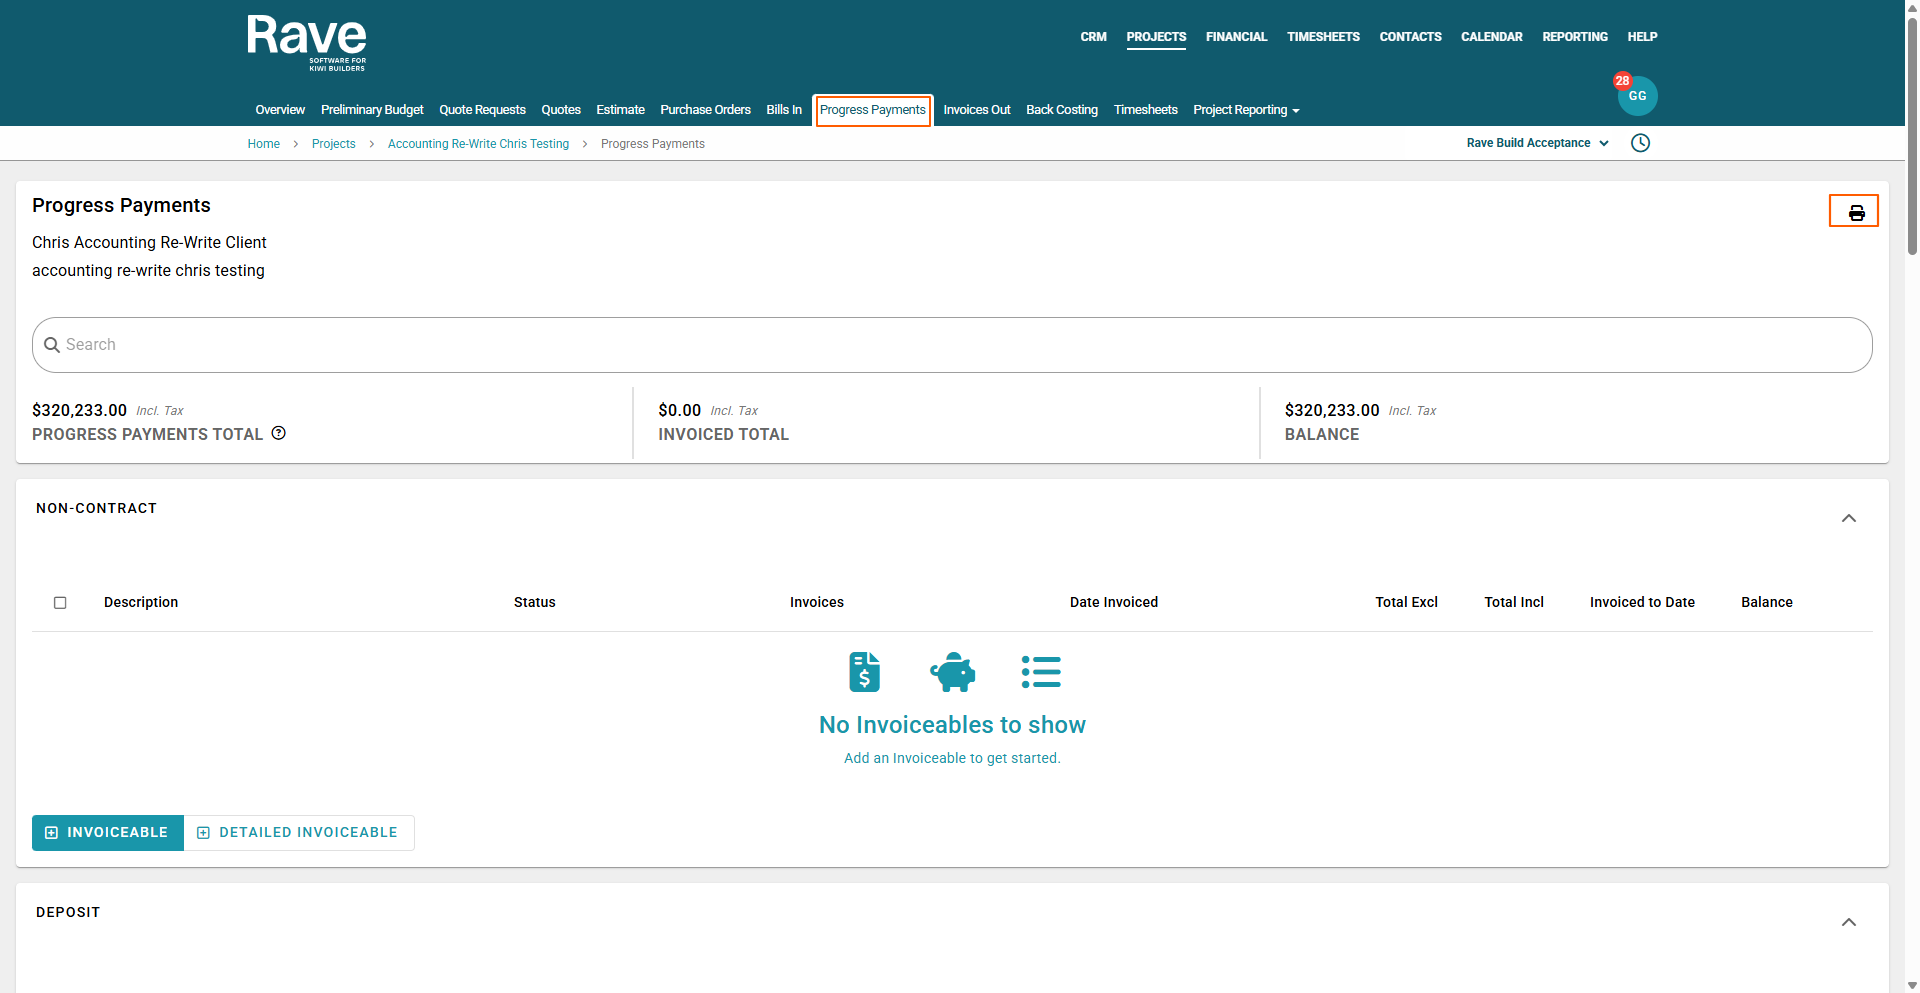Open the Purchase Orders tab
Screen dimensions: 1920x993
pyautogui.click(x=705, y=110)
